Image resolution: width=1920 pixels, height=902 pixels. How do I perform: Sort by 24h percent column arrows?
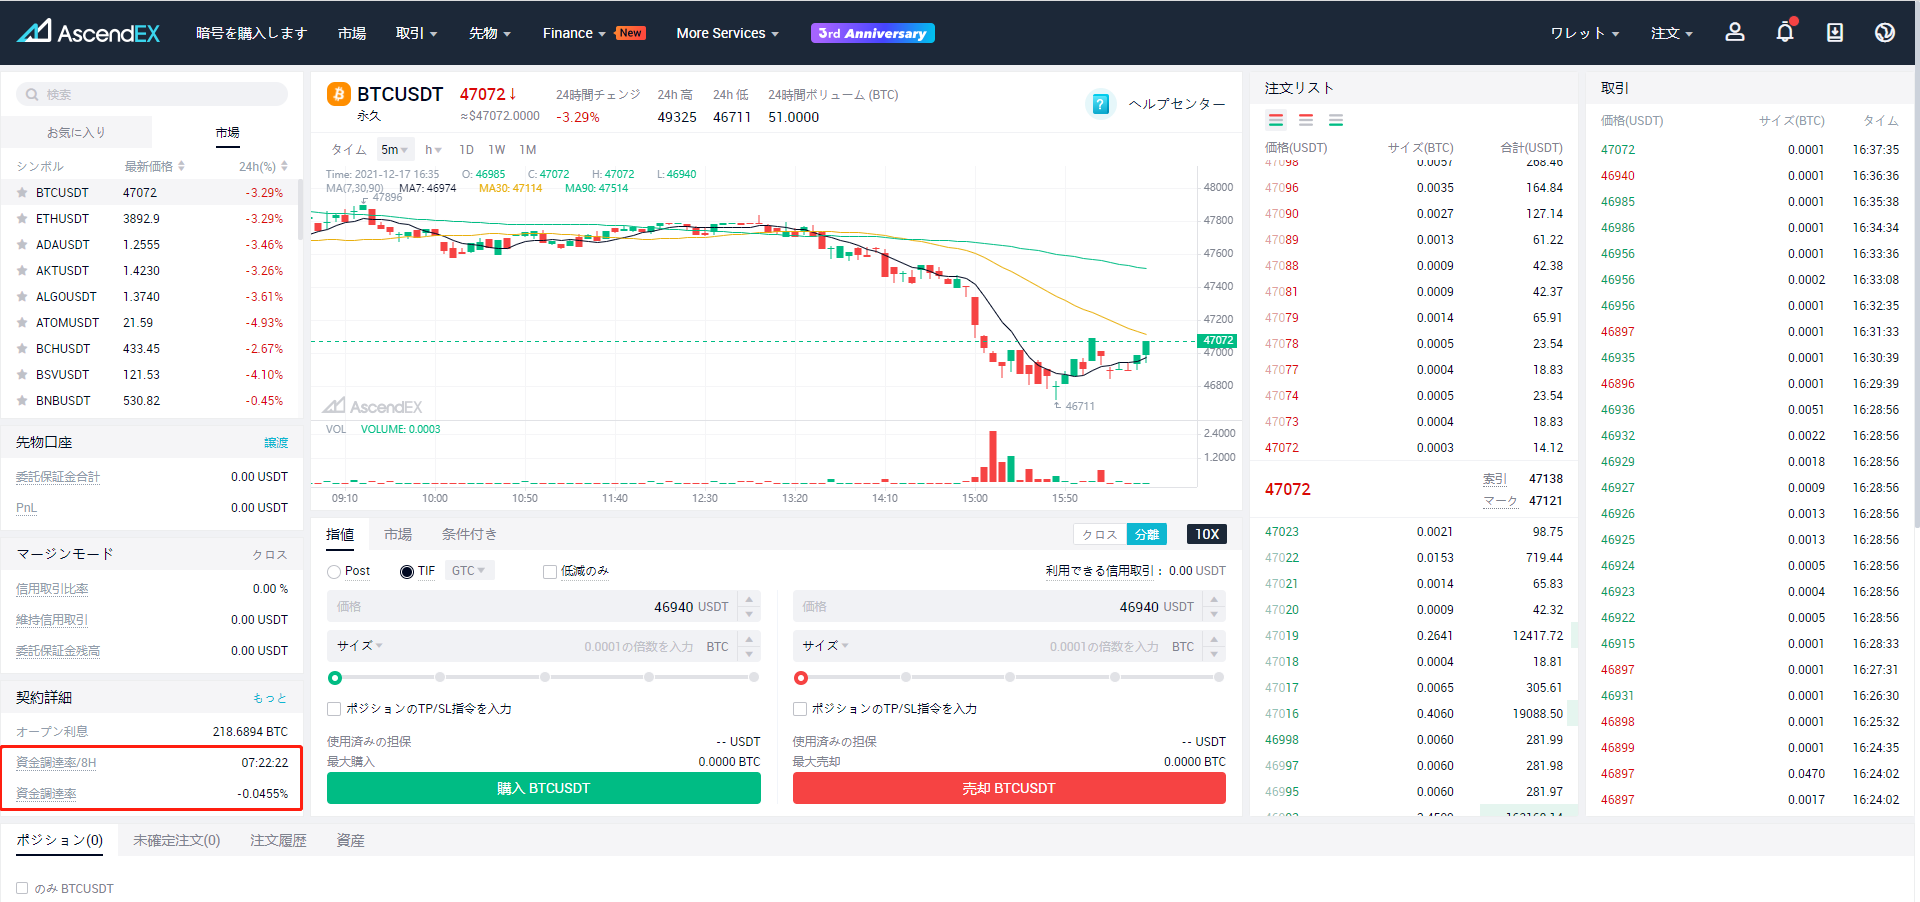284,166
